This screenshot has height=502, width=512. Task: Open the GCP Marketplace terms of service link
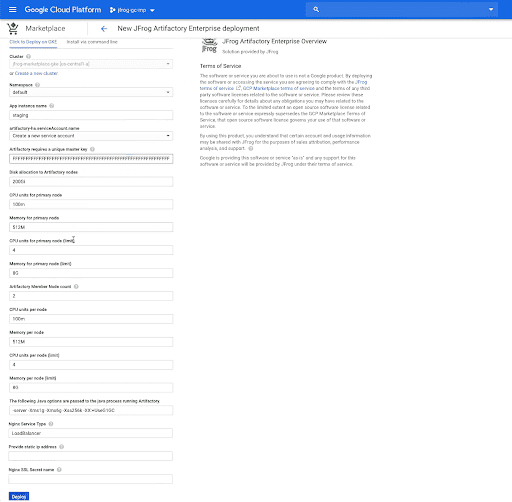(x=279, y=88)
